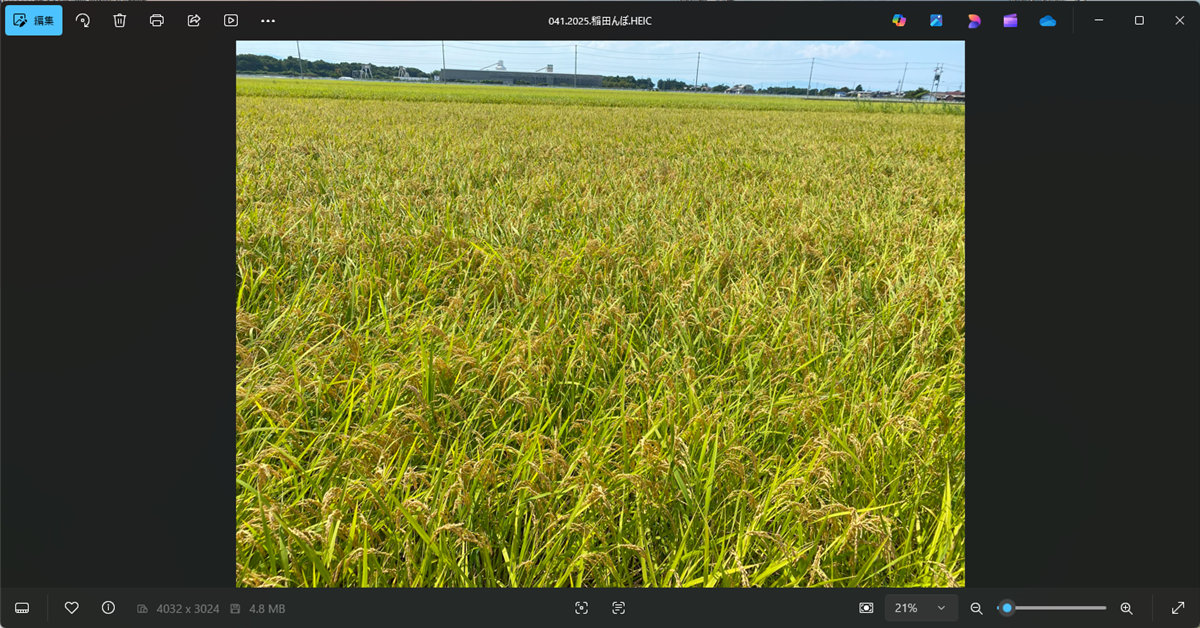
Task: Close the Photos window
Action: click(x=1179, y=20)
